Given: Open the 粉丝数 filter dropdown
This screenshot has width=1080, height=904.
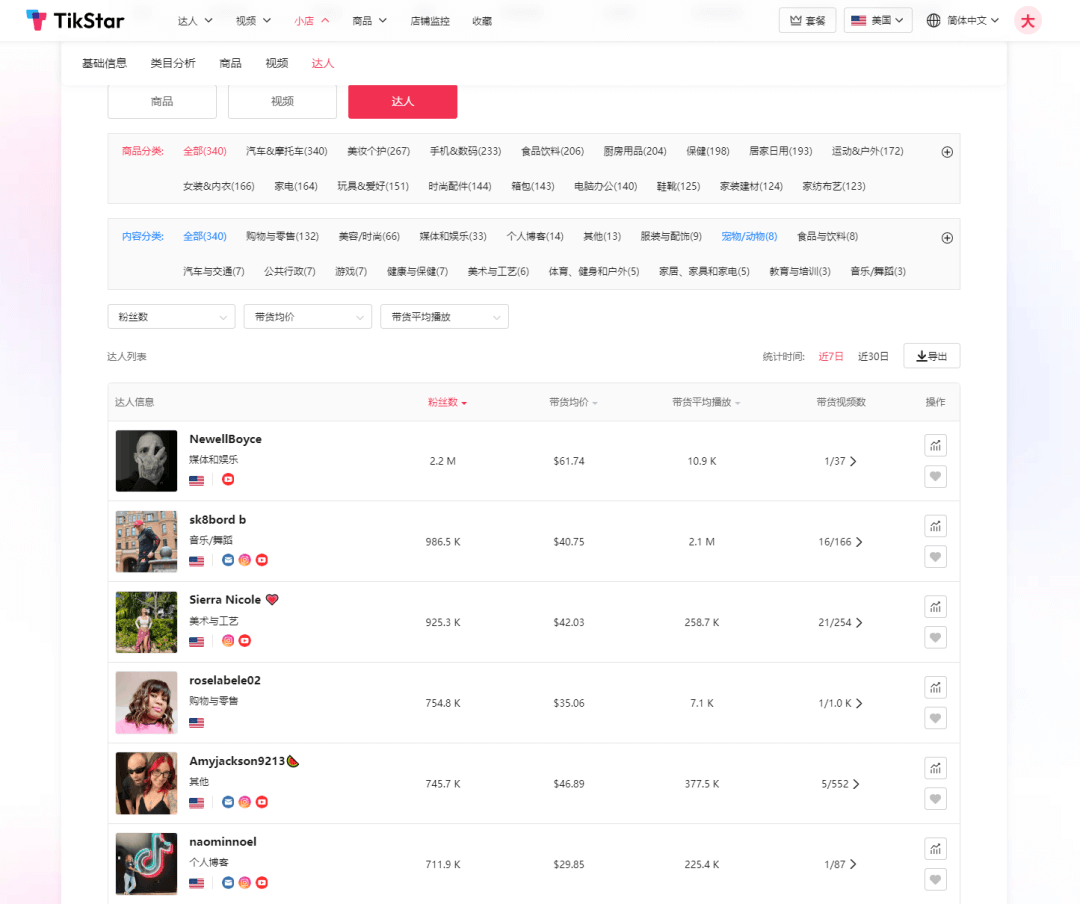Looking at the screenshot, I should 171,317.
